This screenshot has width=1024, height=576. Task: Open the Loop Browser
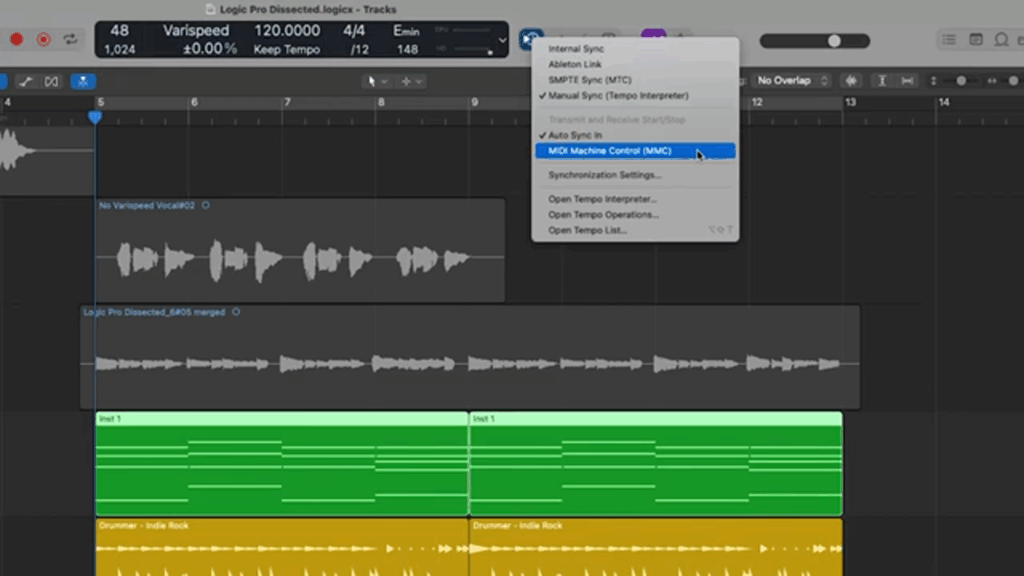pos(1001,40)
